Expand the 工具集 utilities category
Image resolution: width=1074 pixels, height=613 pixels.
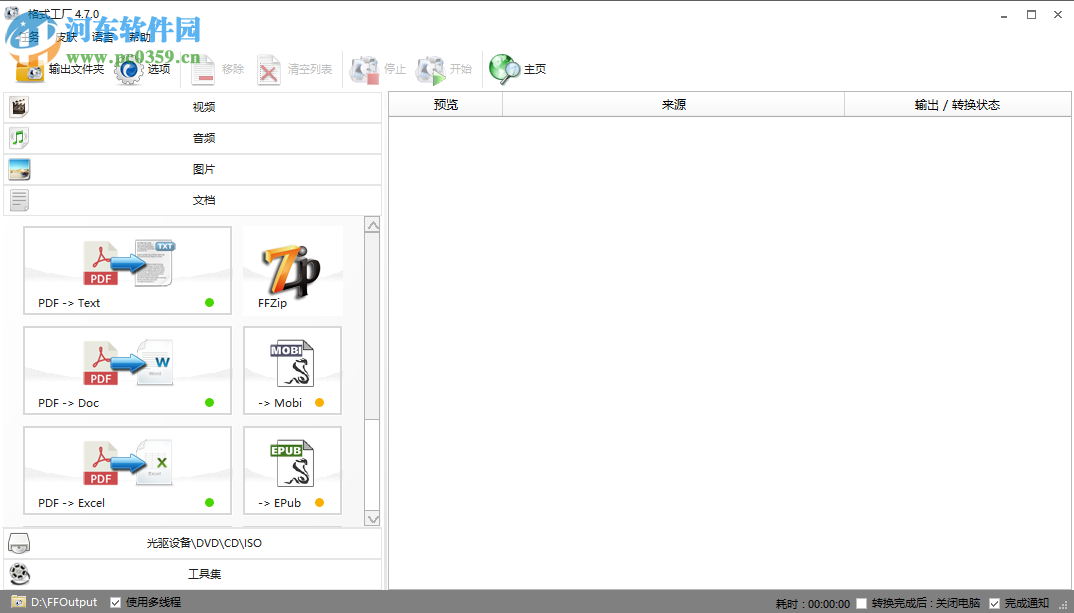pos(192,574)
